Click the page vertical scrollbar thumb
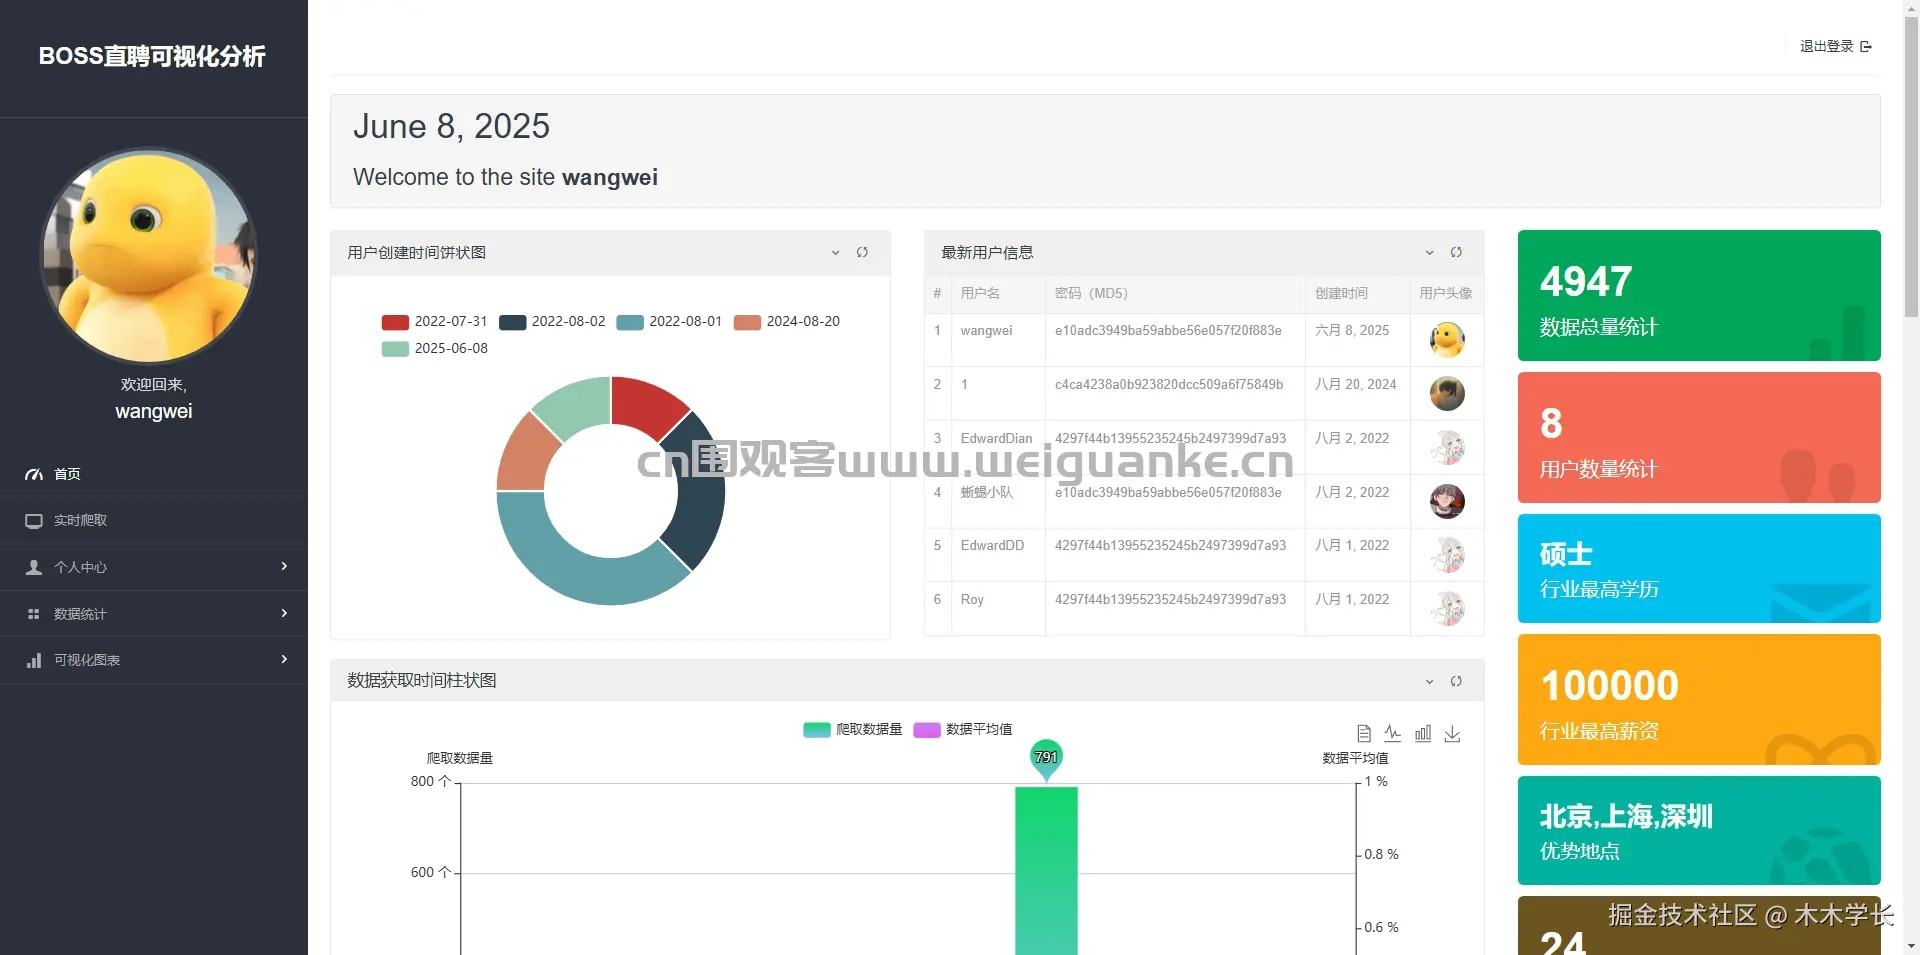1920x955 pixels. (x=1911, y=165)
